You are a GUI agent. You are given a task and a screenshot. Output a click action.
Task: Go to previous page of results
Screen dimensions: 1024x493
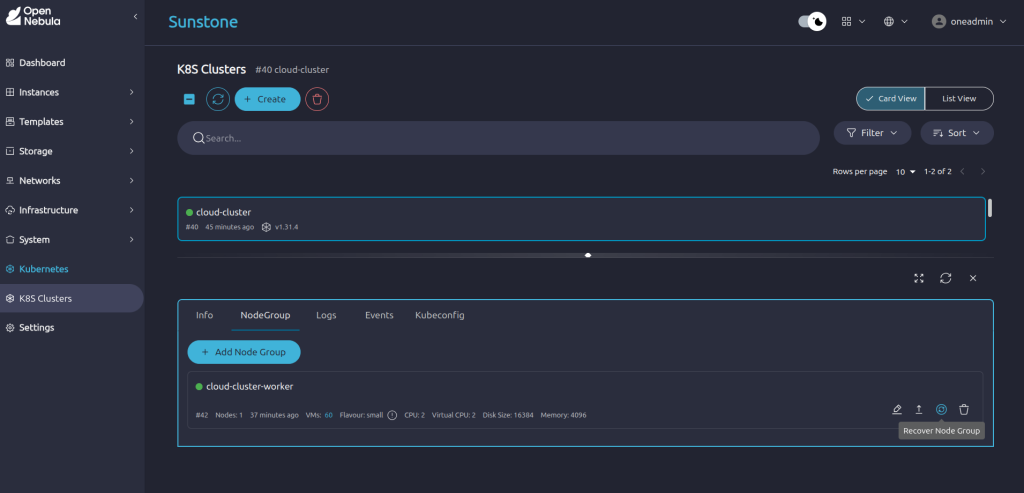pos(962,172)
